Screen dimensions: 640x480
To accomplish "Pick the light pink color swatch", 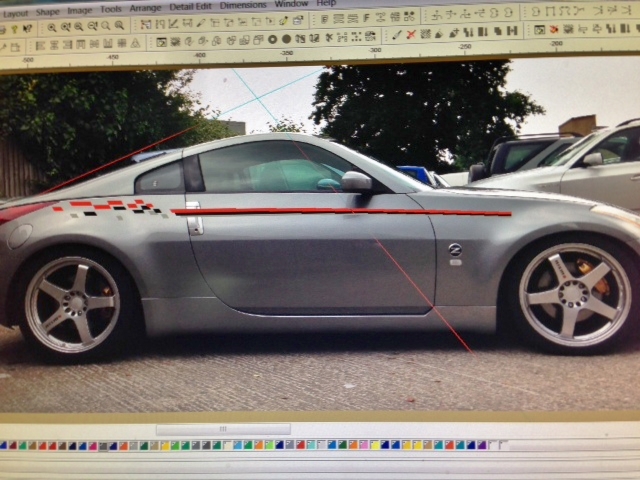I will click(364, 445).
